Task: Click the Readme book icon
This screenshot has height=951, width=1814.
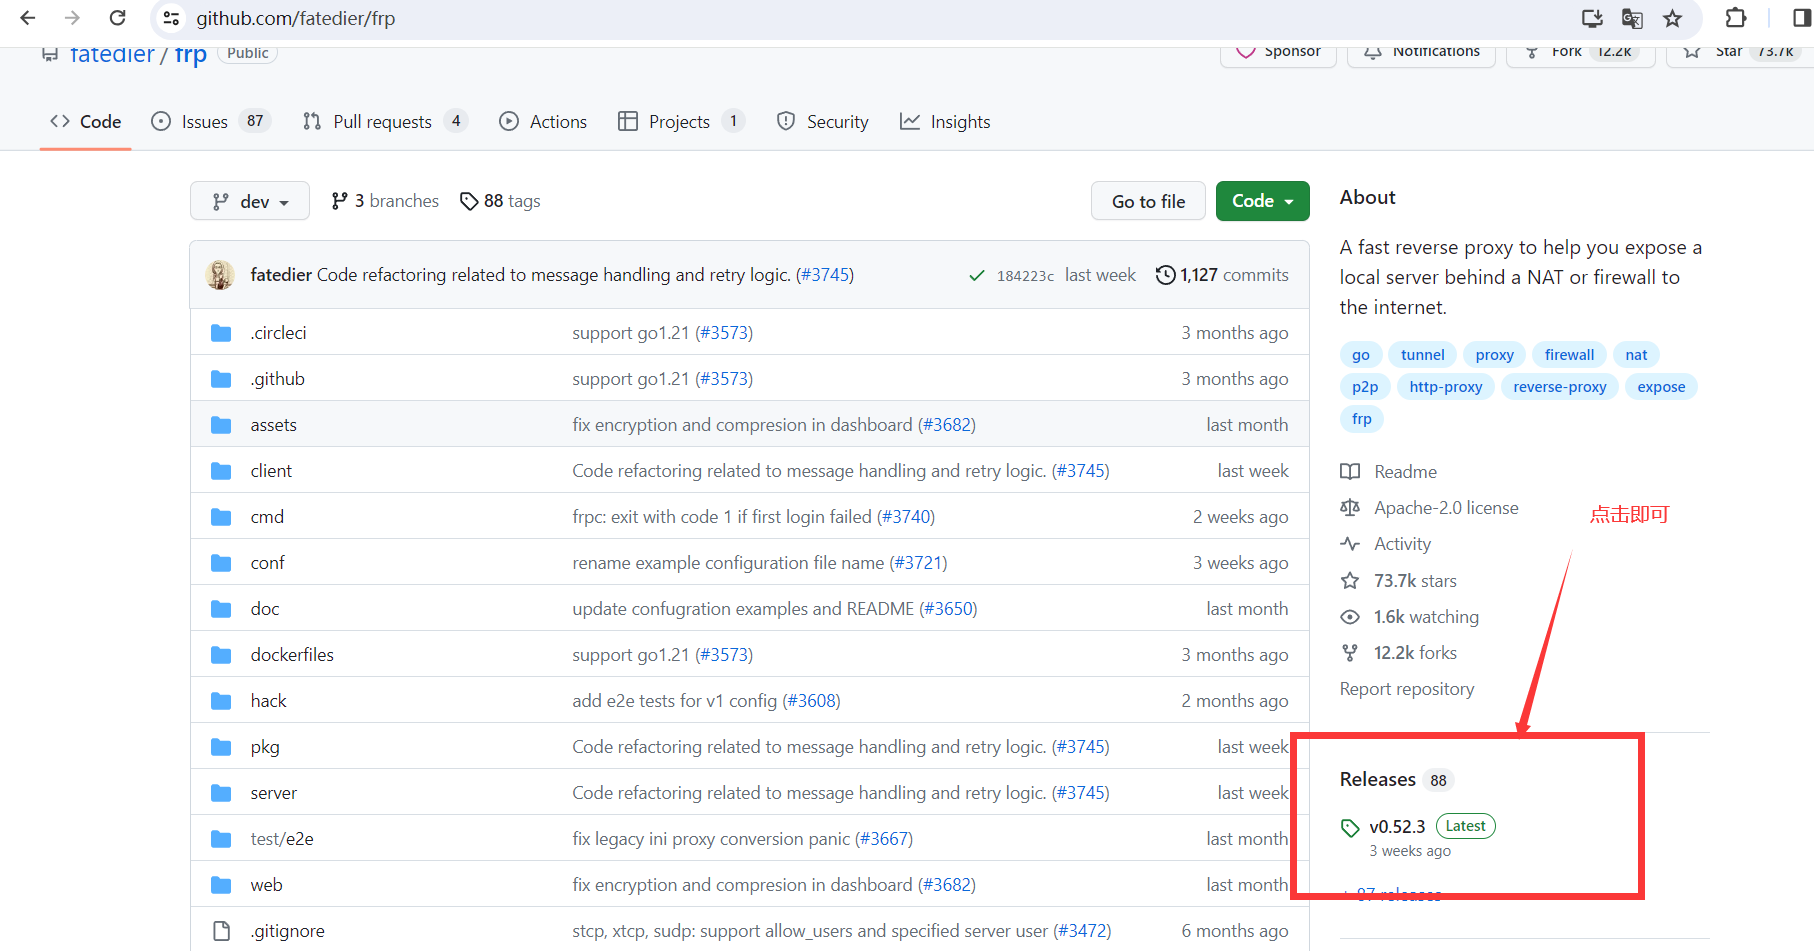Action: coord(1350,472)
